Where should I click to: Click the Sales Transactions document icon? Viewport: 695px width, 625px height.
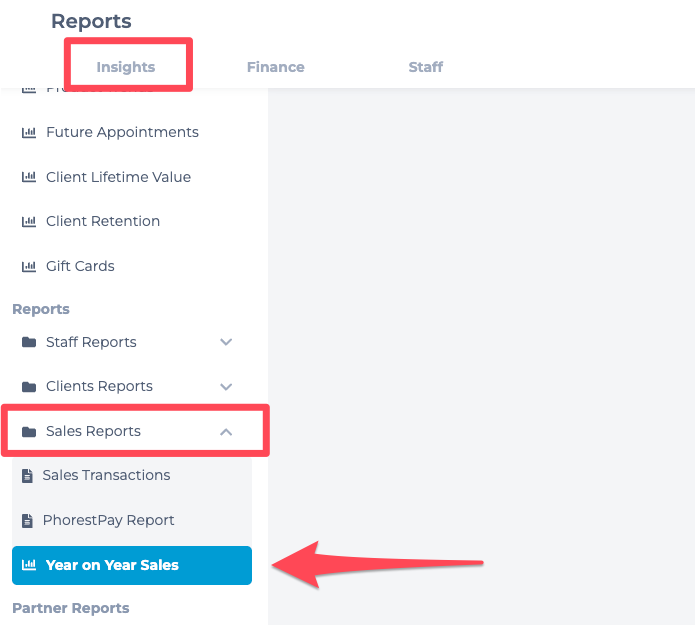pos(27,476)
